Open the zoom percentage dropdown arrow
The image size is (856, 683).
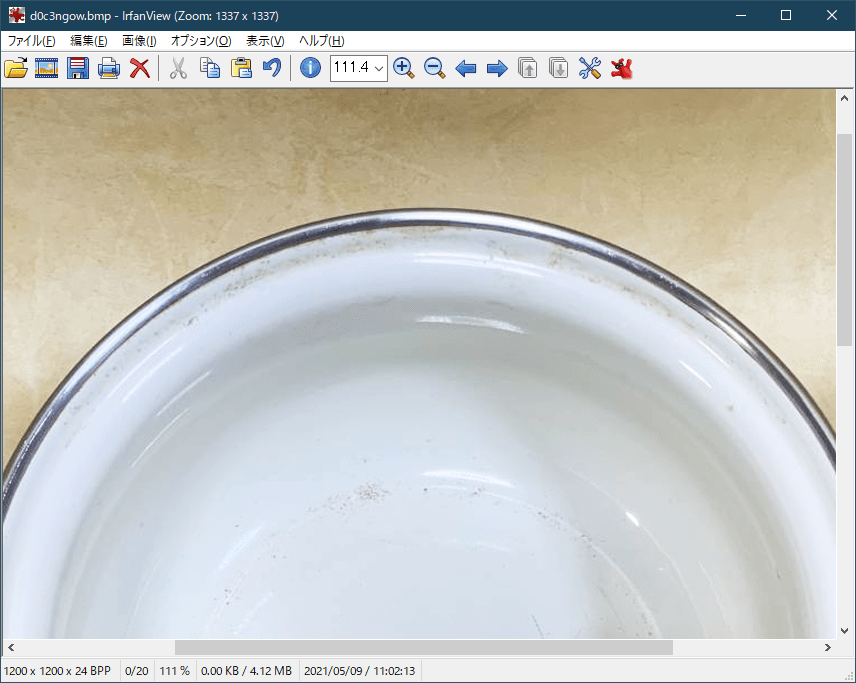[379, 68]
